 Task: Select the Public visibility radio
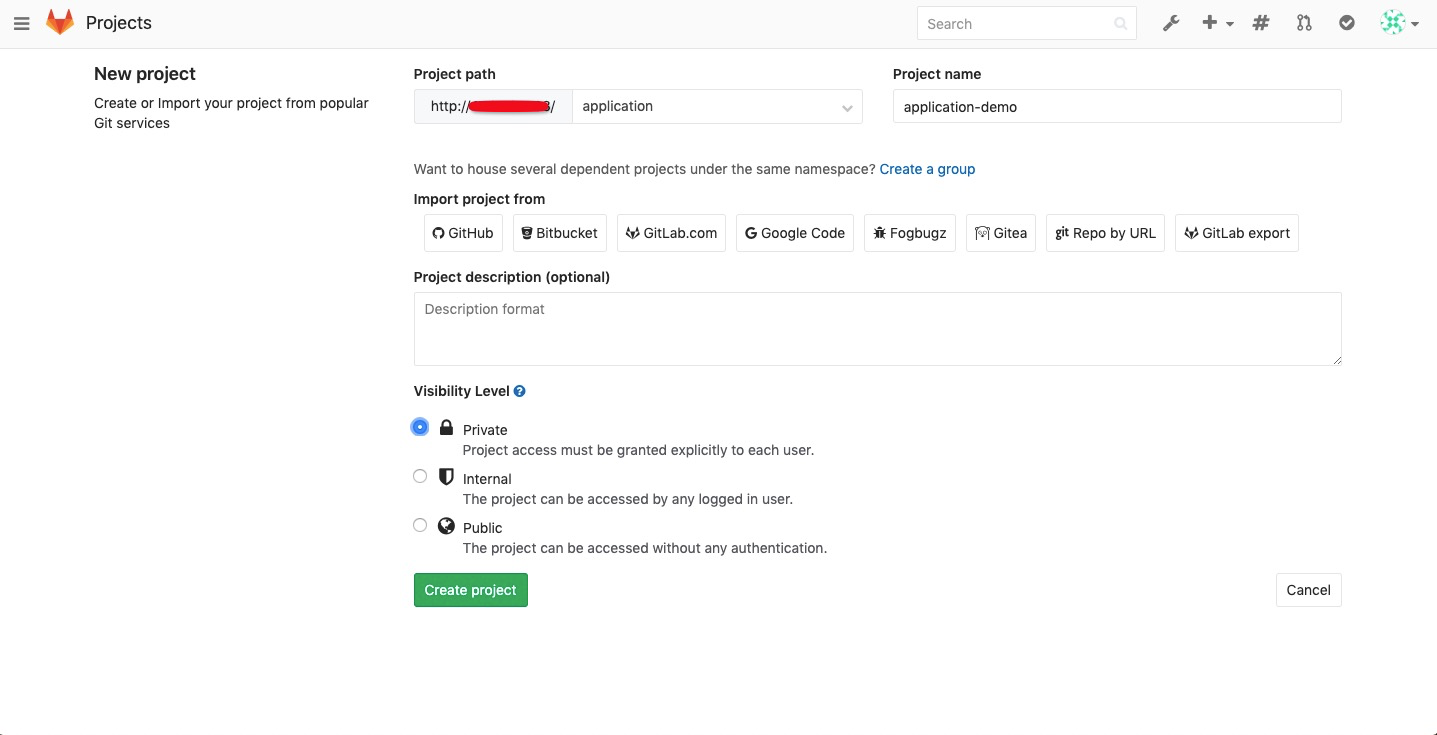coord(420,525)
